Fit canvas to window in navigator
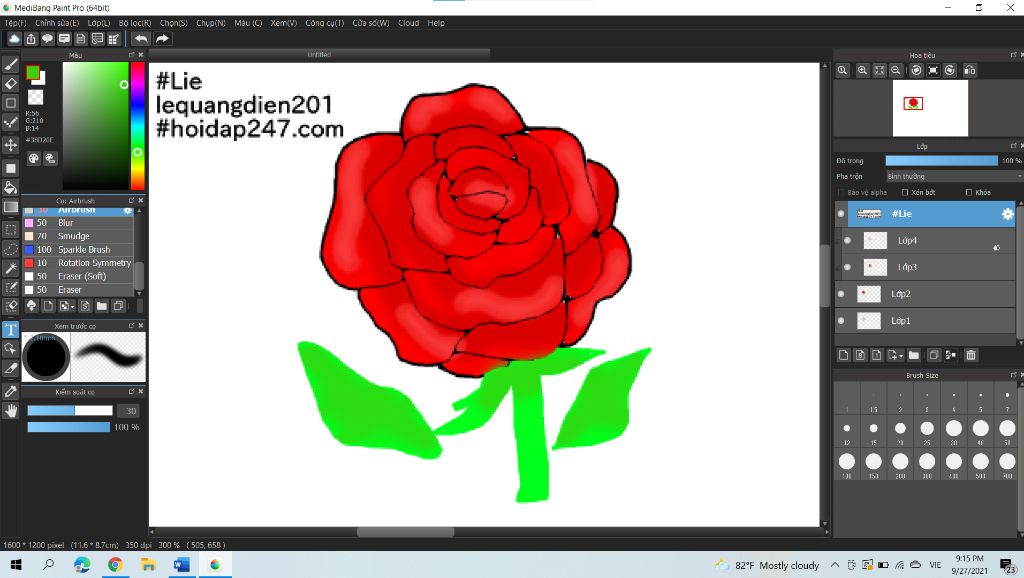1024x578 pixels. (879, 70)
